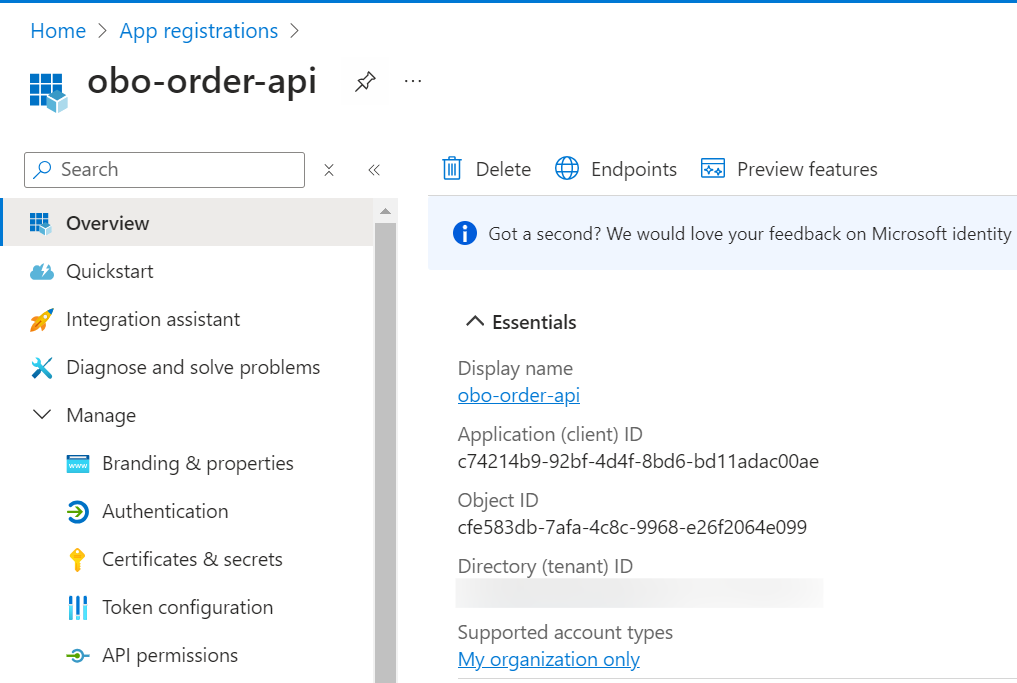The width and height of the screenshot is (1017, 683).
Task: Click the obo-order-api page title
Action: 202,82
